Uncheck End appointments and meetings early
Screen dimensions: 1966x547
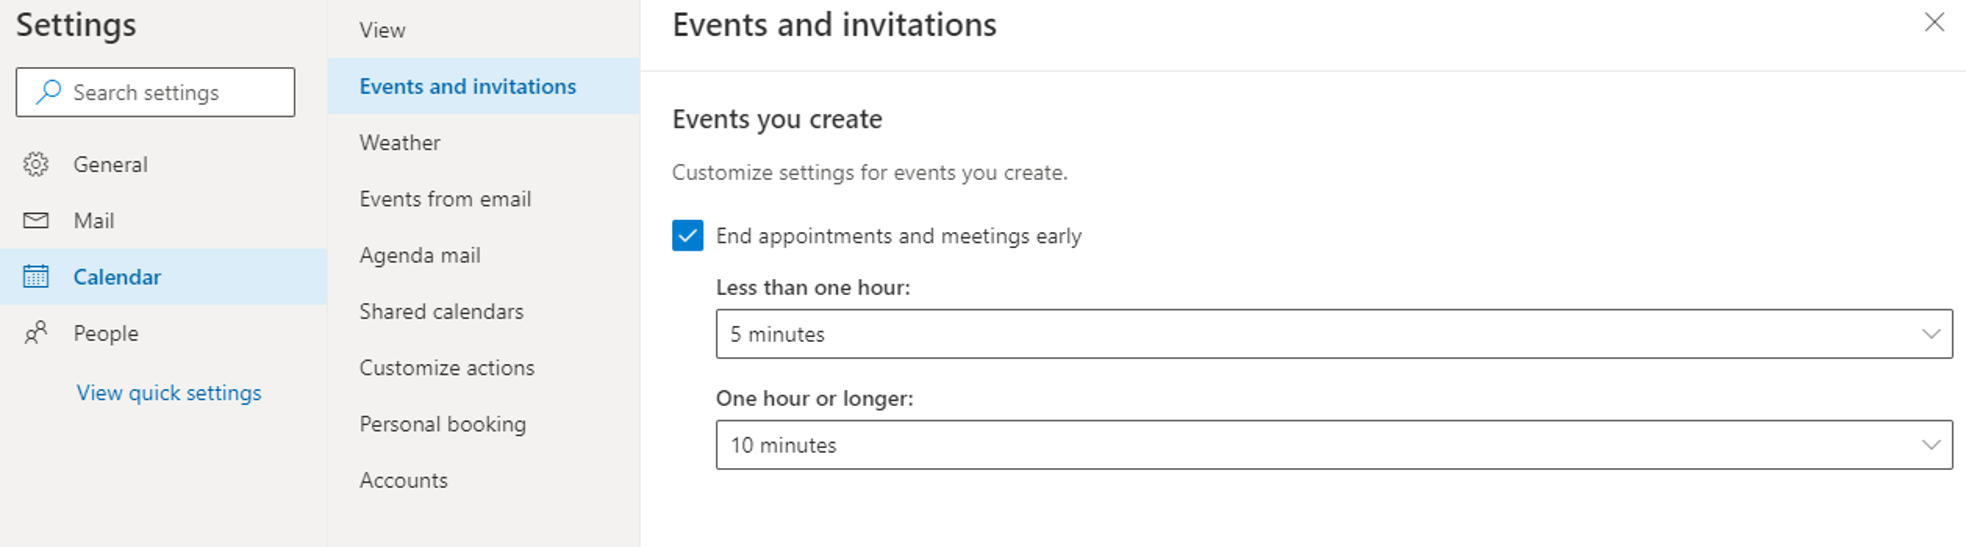(x=687, y=236)
